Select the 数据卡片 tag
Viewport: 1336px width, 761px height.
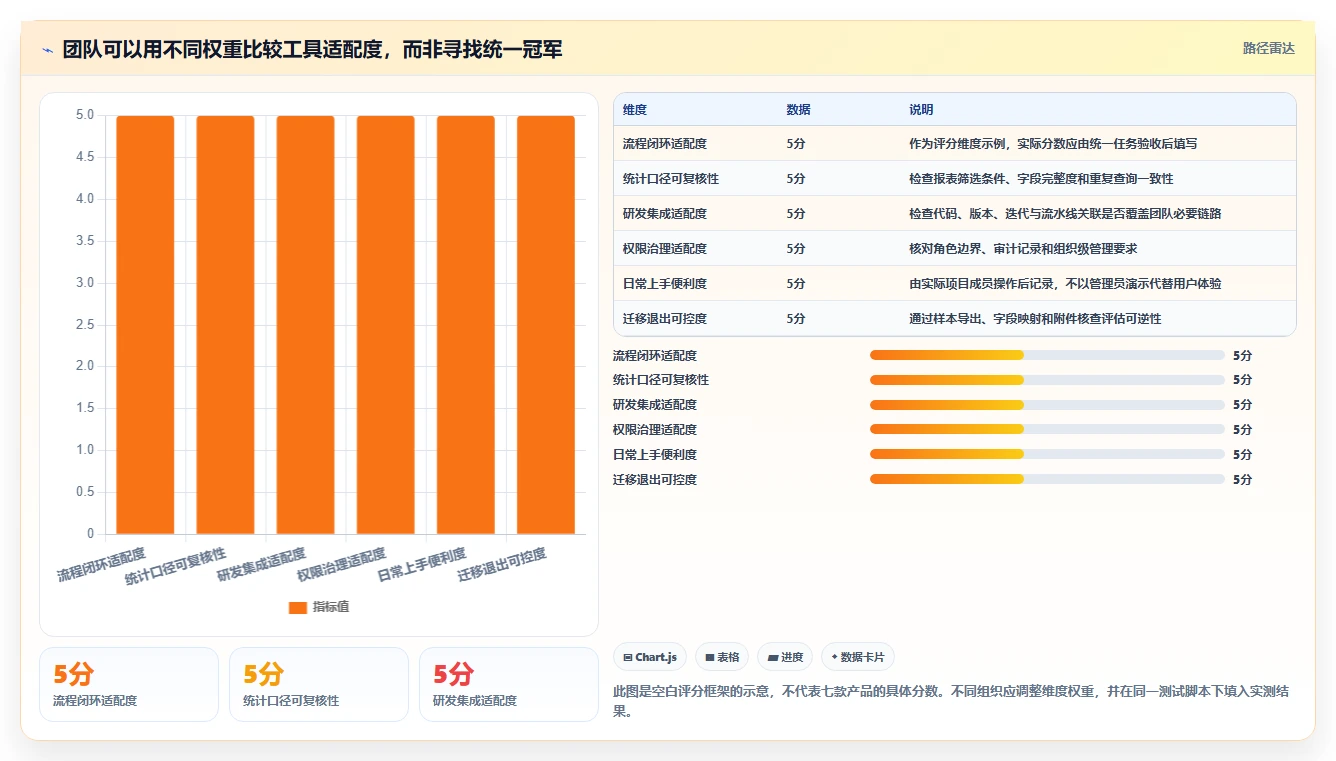pos(858,657)
